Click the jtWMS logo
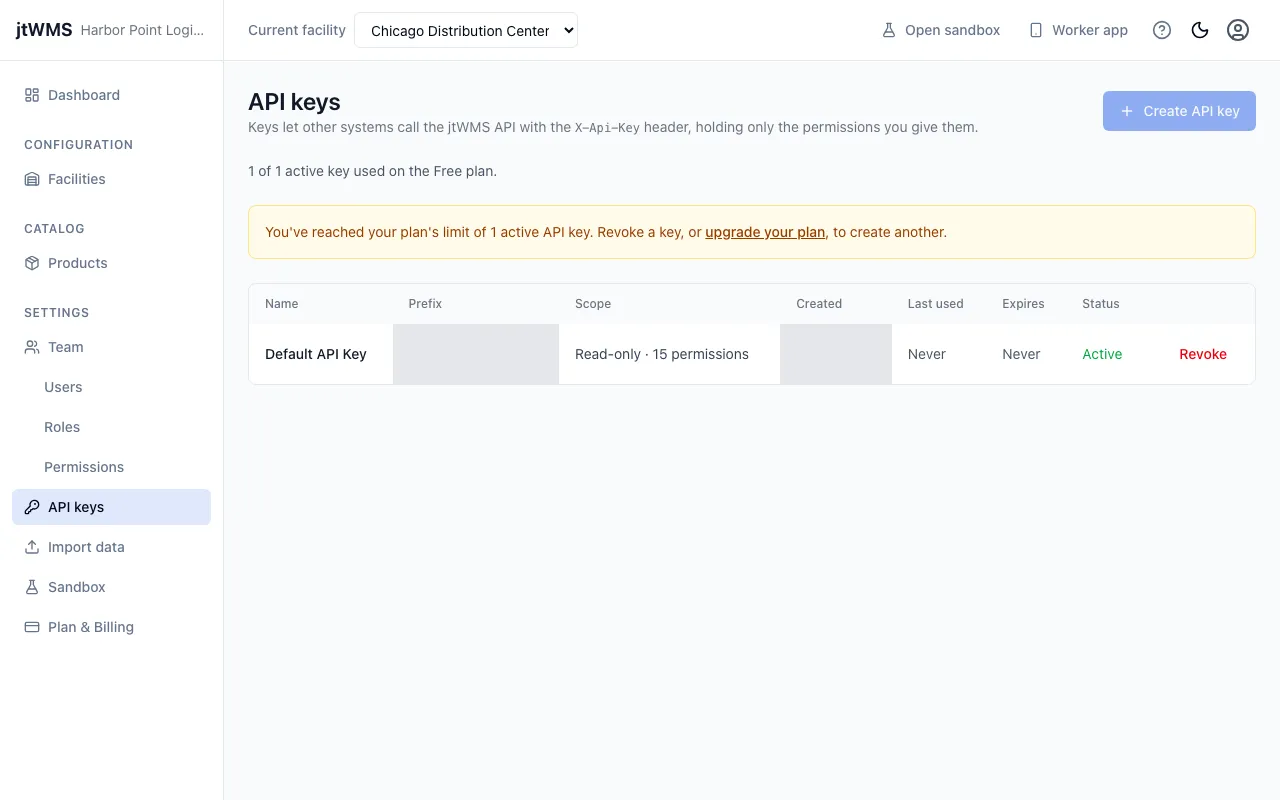 [44, 30]
